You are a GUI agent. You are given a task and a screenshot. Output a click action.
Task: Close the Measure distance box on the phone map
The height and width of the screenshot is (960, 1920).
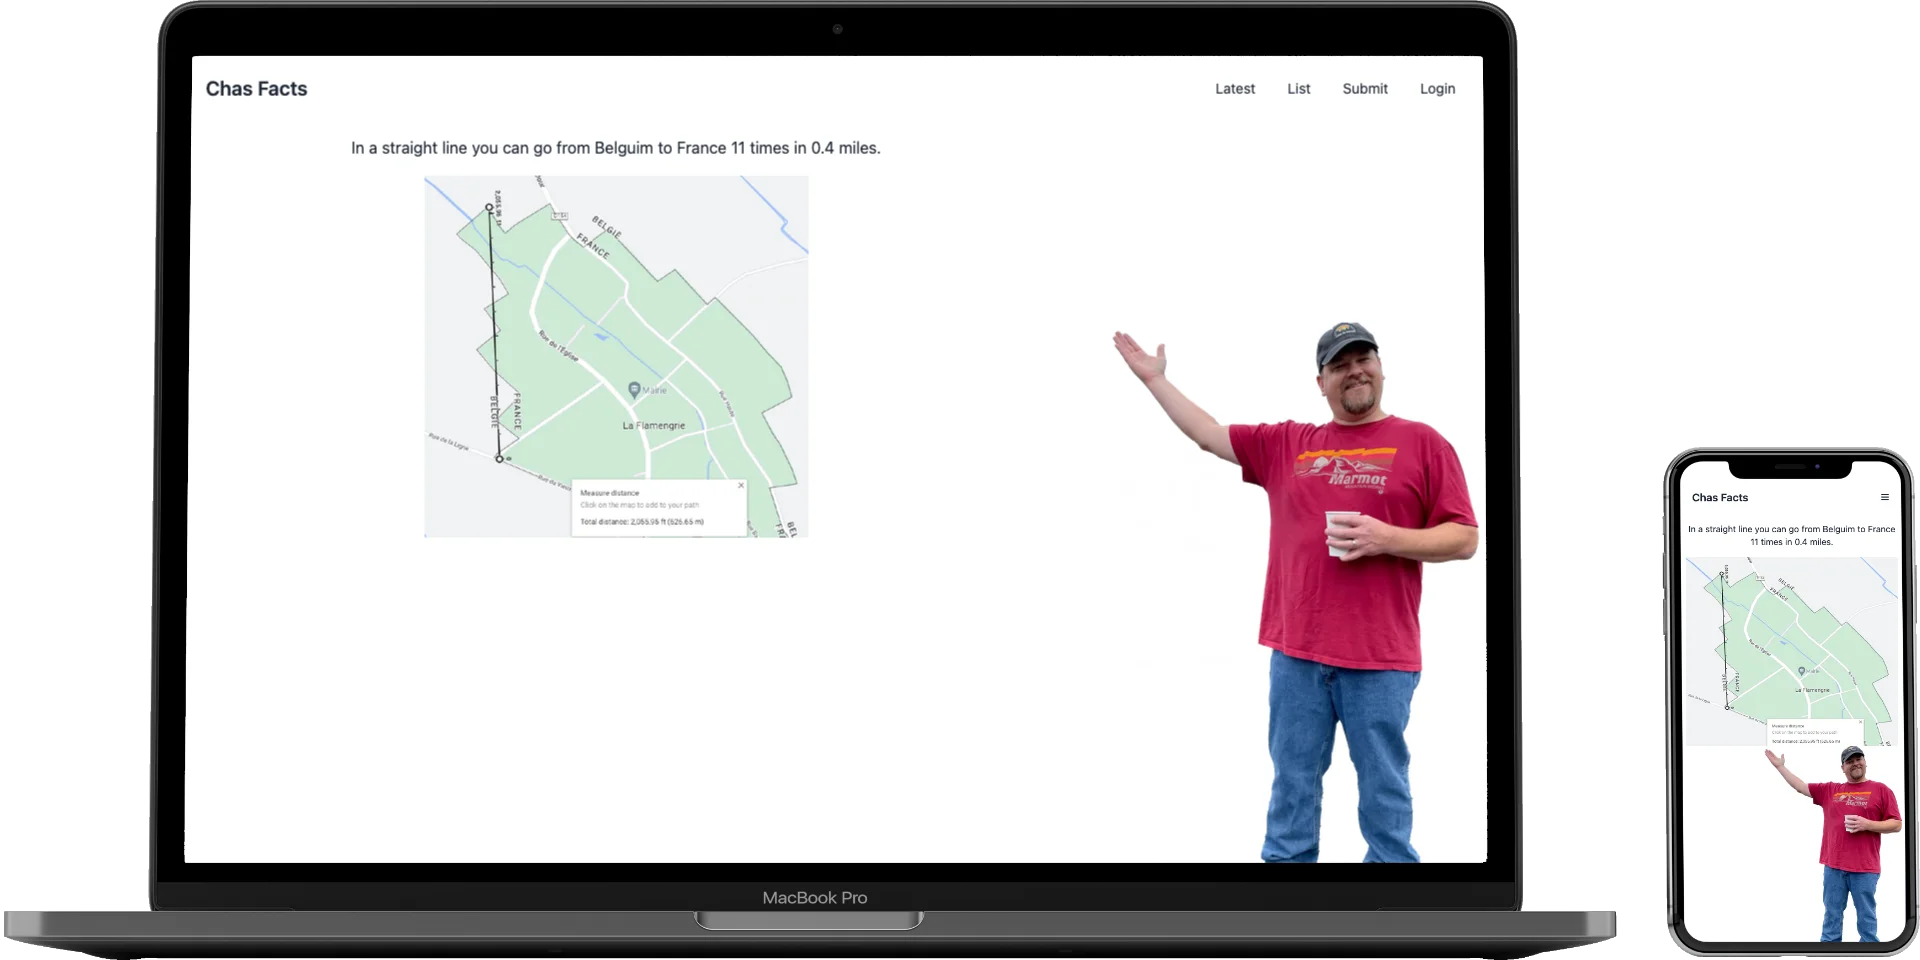1859,720
